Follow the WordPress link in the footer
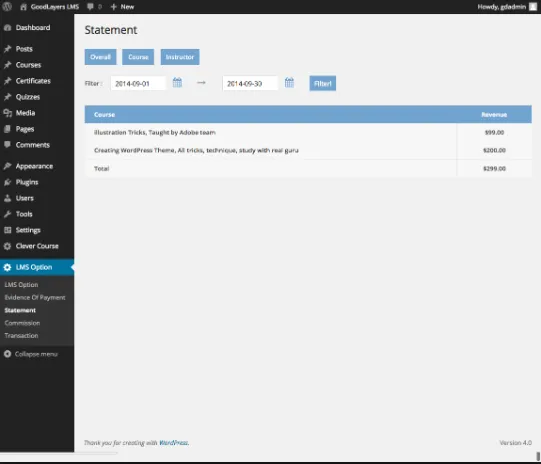Viewport: 541px width, 464px height. tap(174, 443)
